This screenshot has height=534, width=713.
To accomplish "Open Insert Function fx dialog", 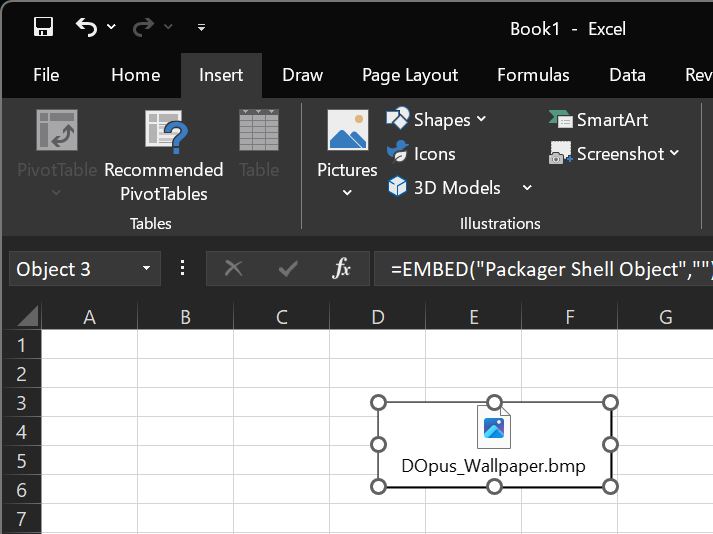I will 341,268.
